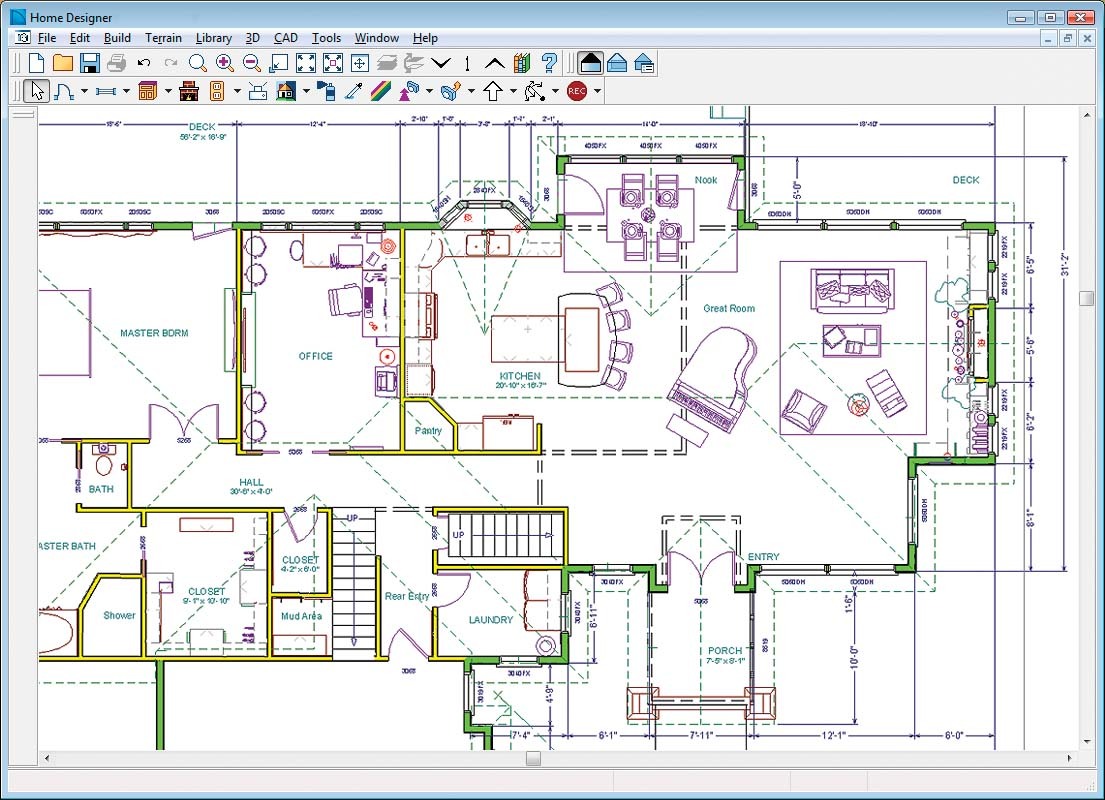Open the wall tool dropdown arrow
The width and height of the screenshot is (1105, 800).
tap(126, 91)
